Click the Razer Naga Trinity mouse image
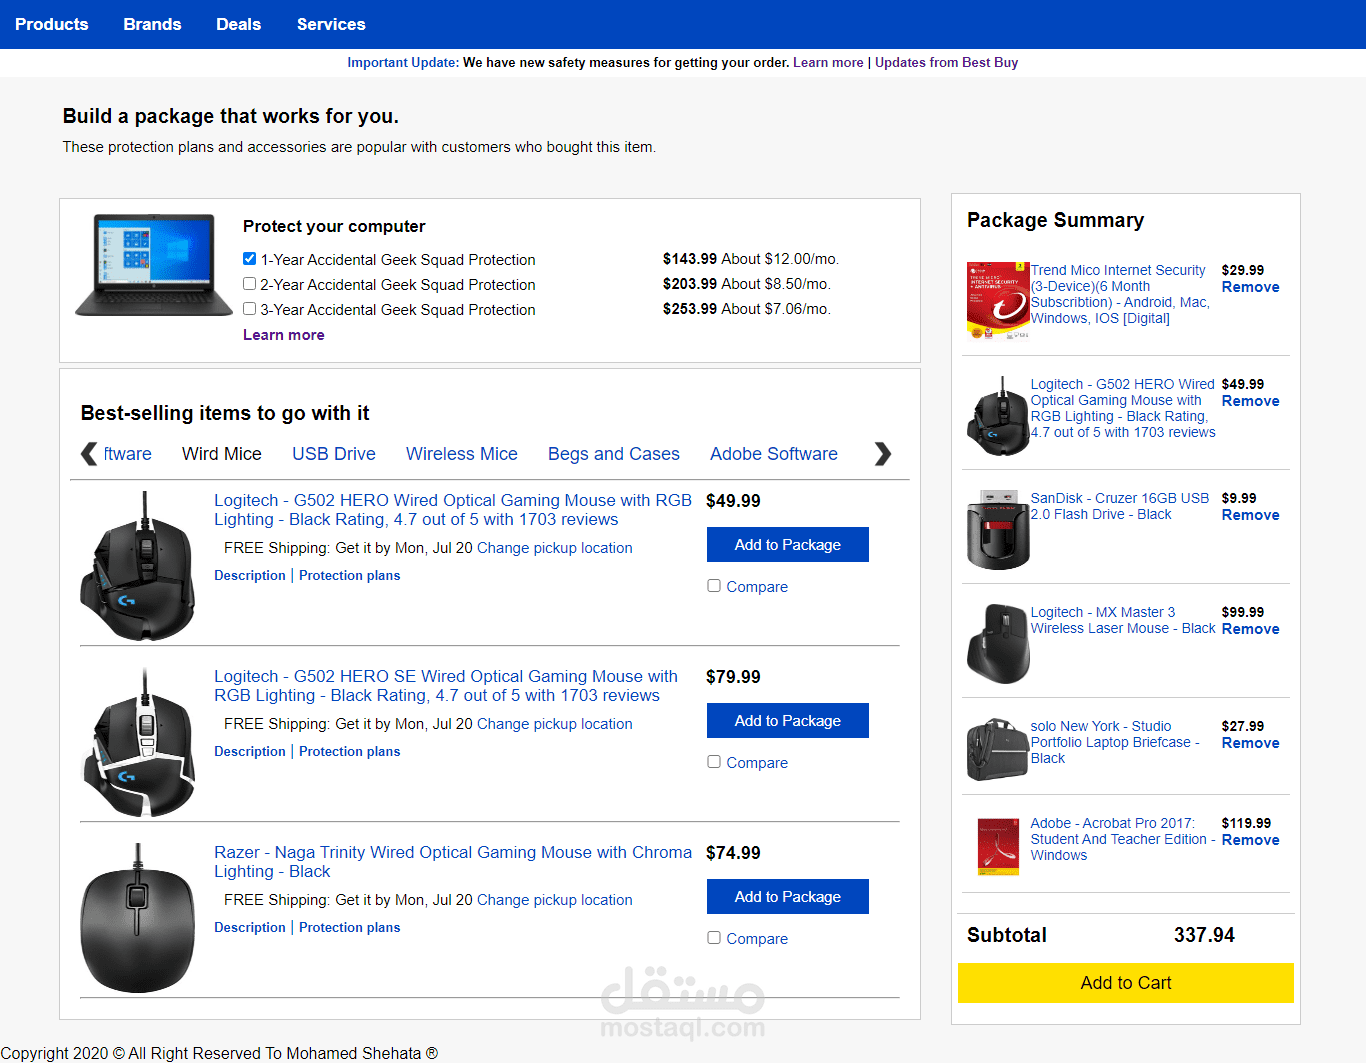This screenshot has height=1063, width=1366. click(138, 918)
